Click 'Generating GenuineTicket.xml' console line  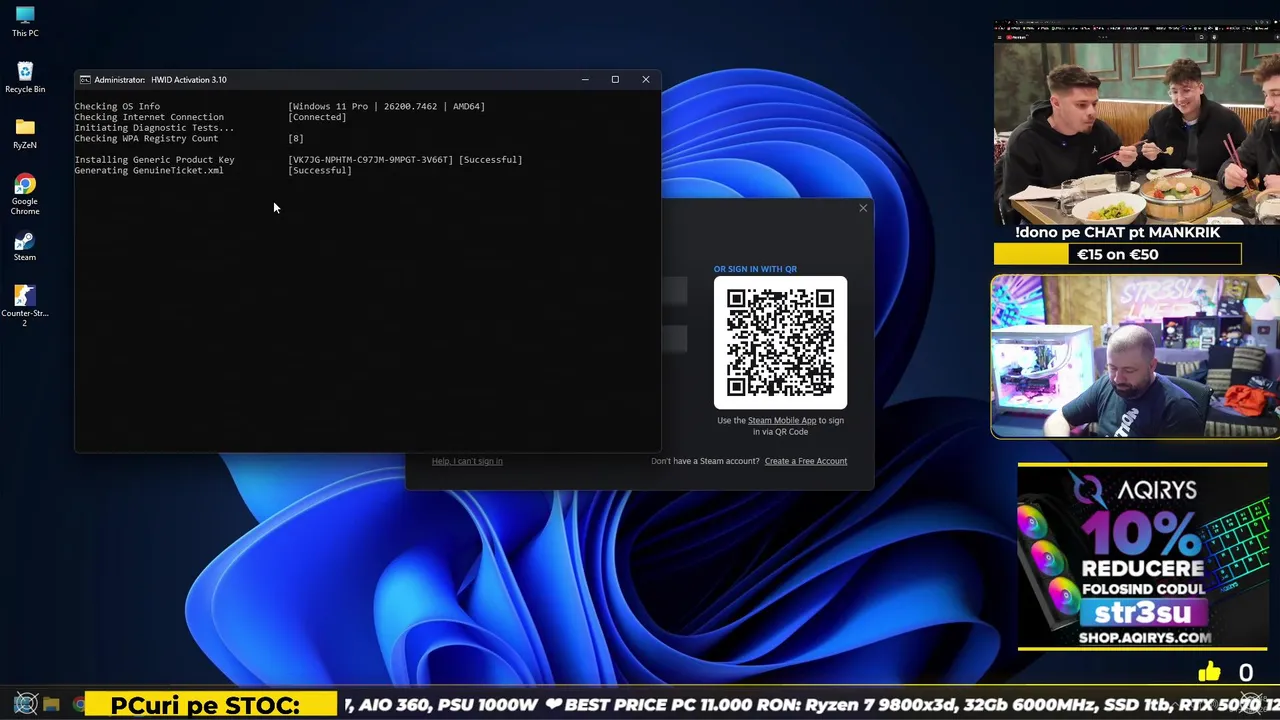(x=149, y=171)
